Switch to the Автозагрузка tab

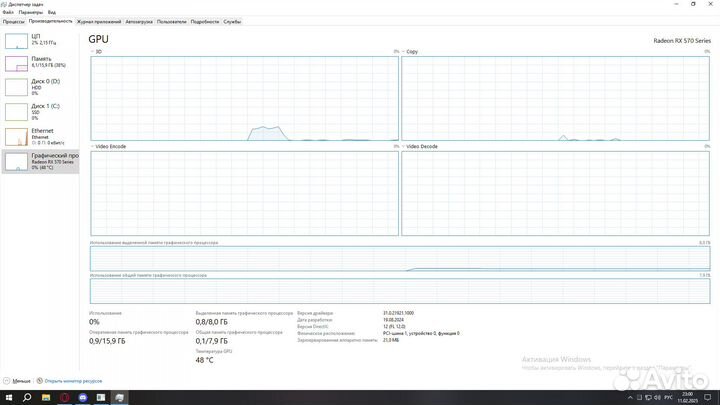pyautogui.click(x=139, y=20)
